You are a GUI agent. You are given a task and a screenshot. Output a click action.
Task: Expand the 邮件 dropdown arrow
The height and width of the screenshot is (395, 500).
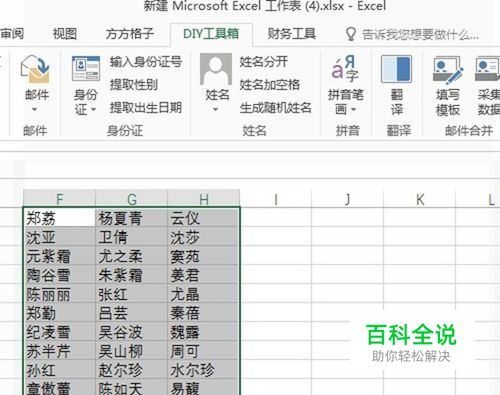click(x=35, y=109)
